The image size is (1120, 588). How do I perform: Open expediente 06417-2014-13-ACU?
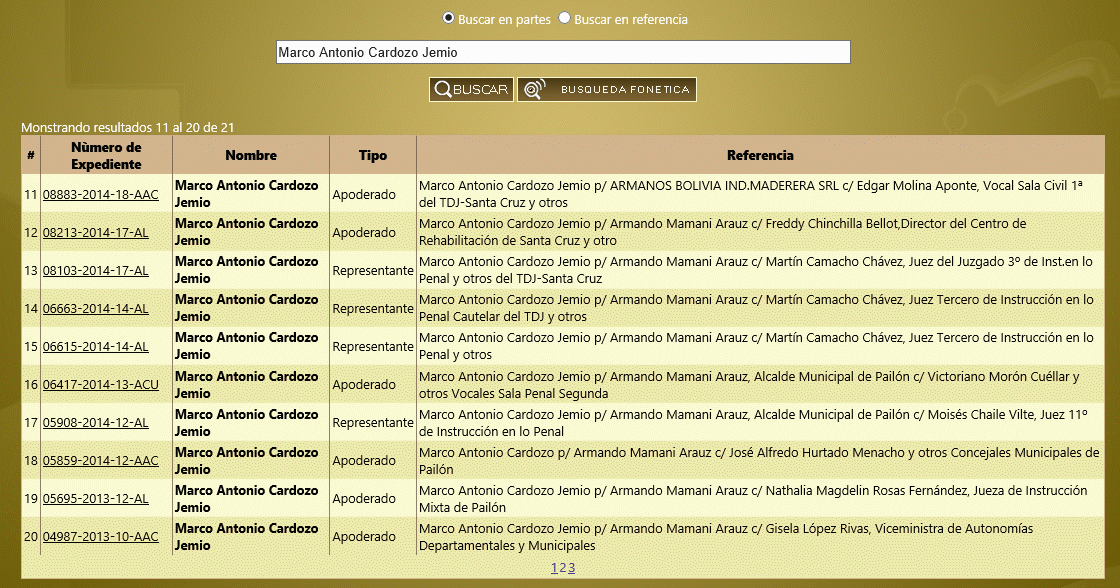(x=100, y=385)
